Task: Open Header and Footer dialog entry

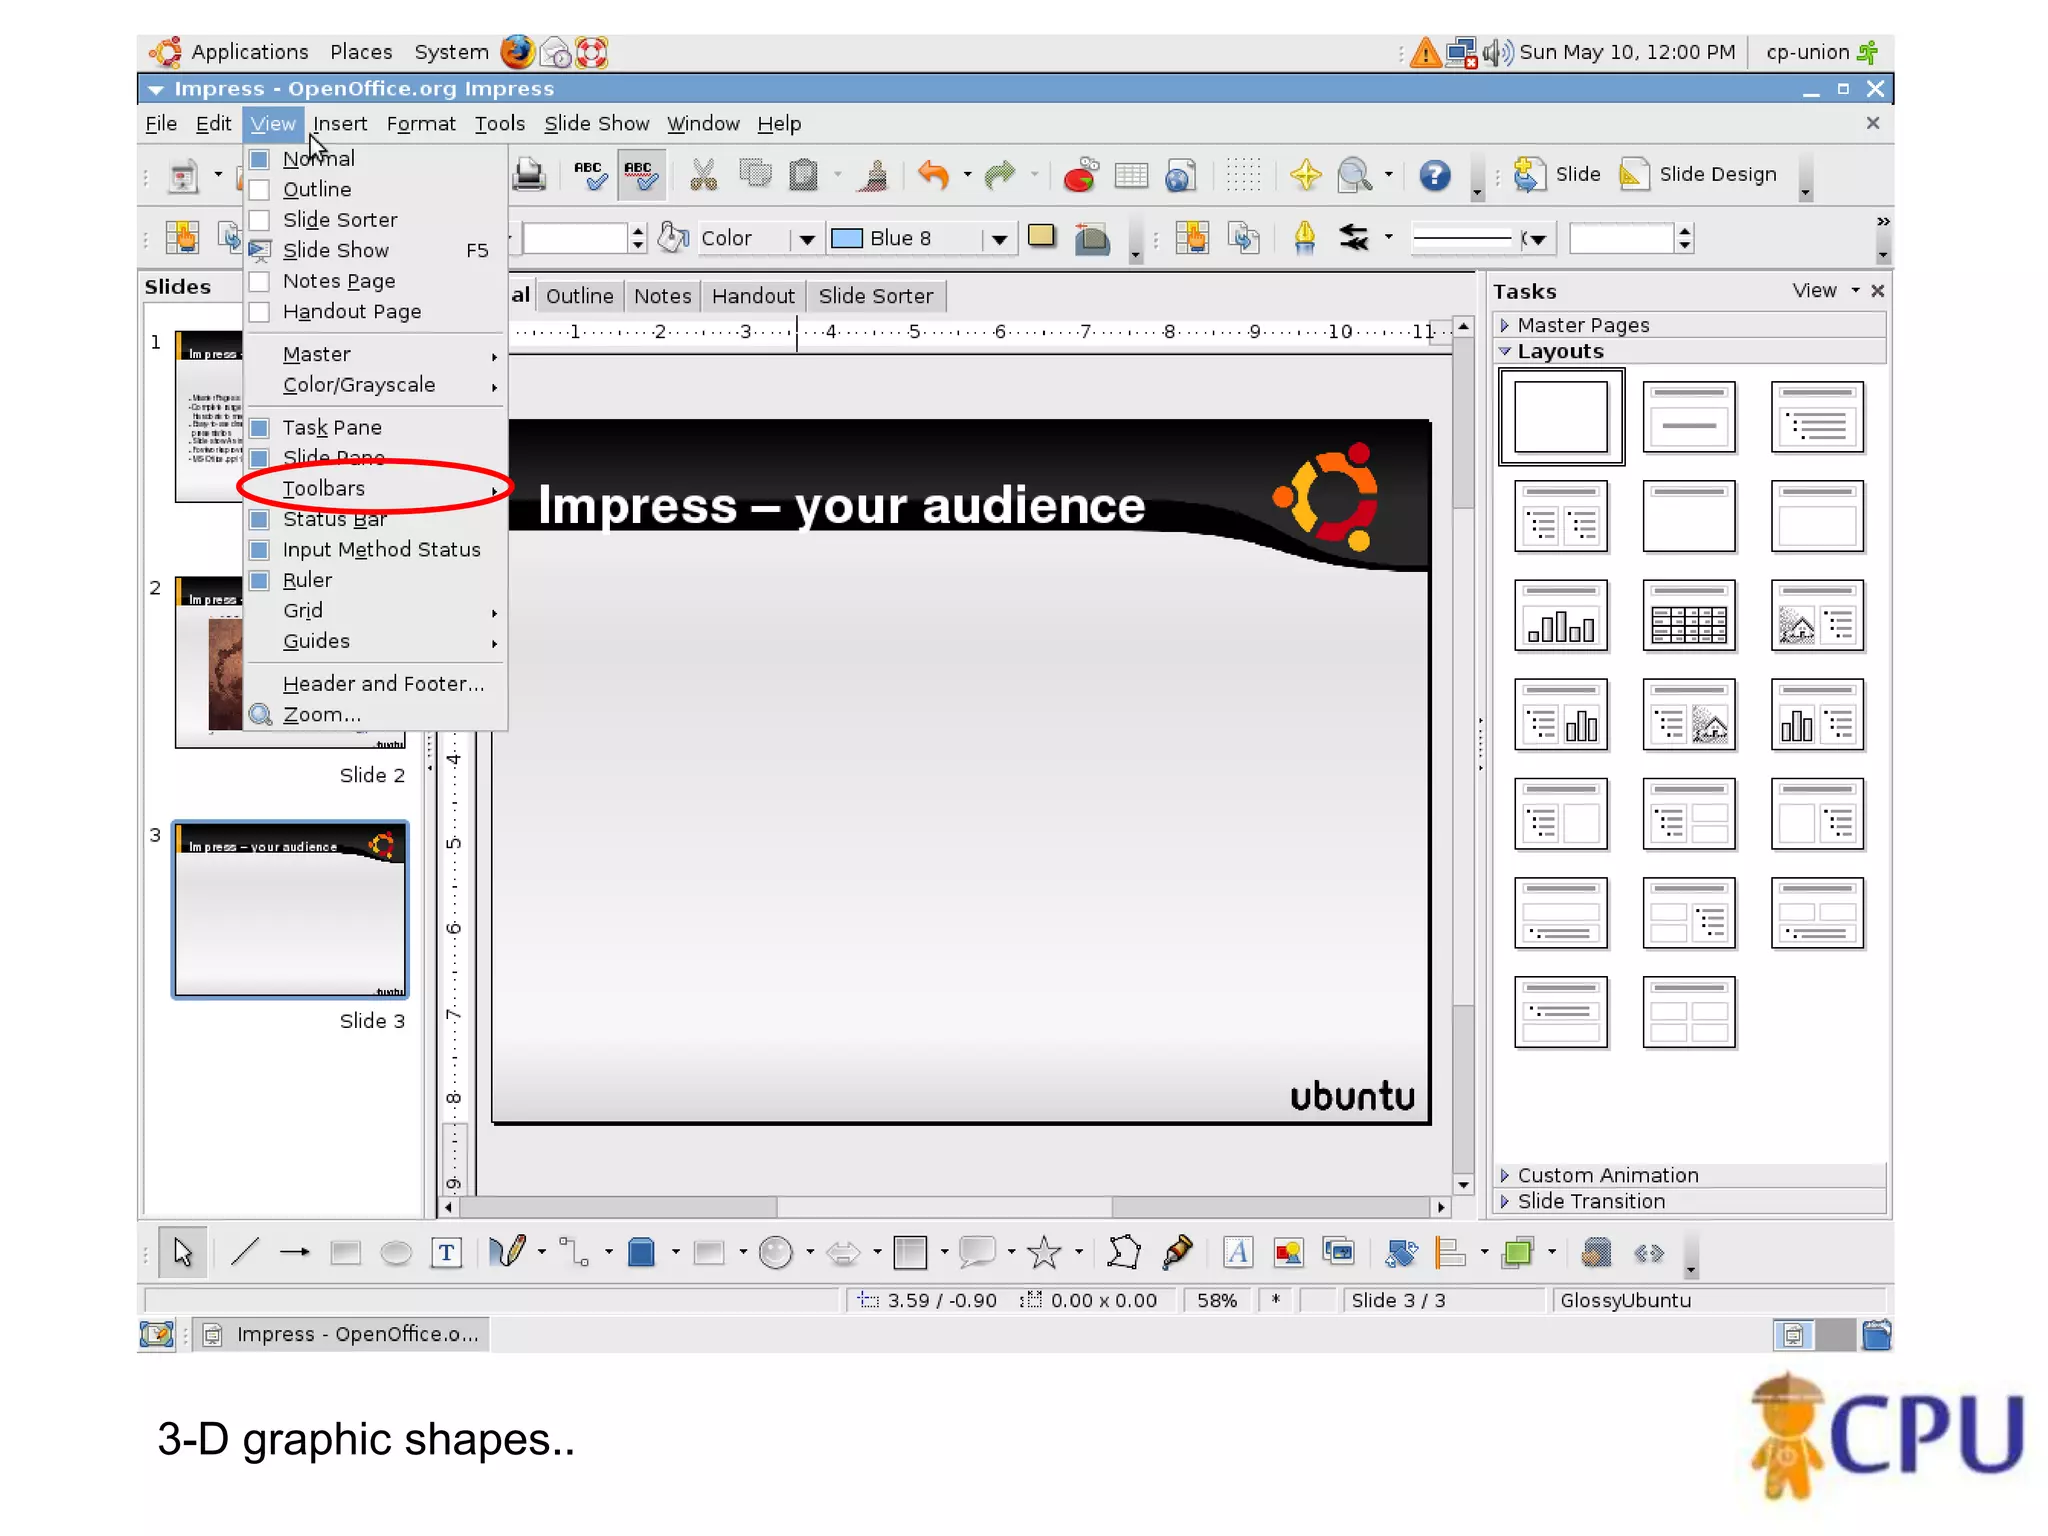Action: pyautogui.click(x=375, y=684)
